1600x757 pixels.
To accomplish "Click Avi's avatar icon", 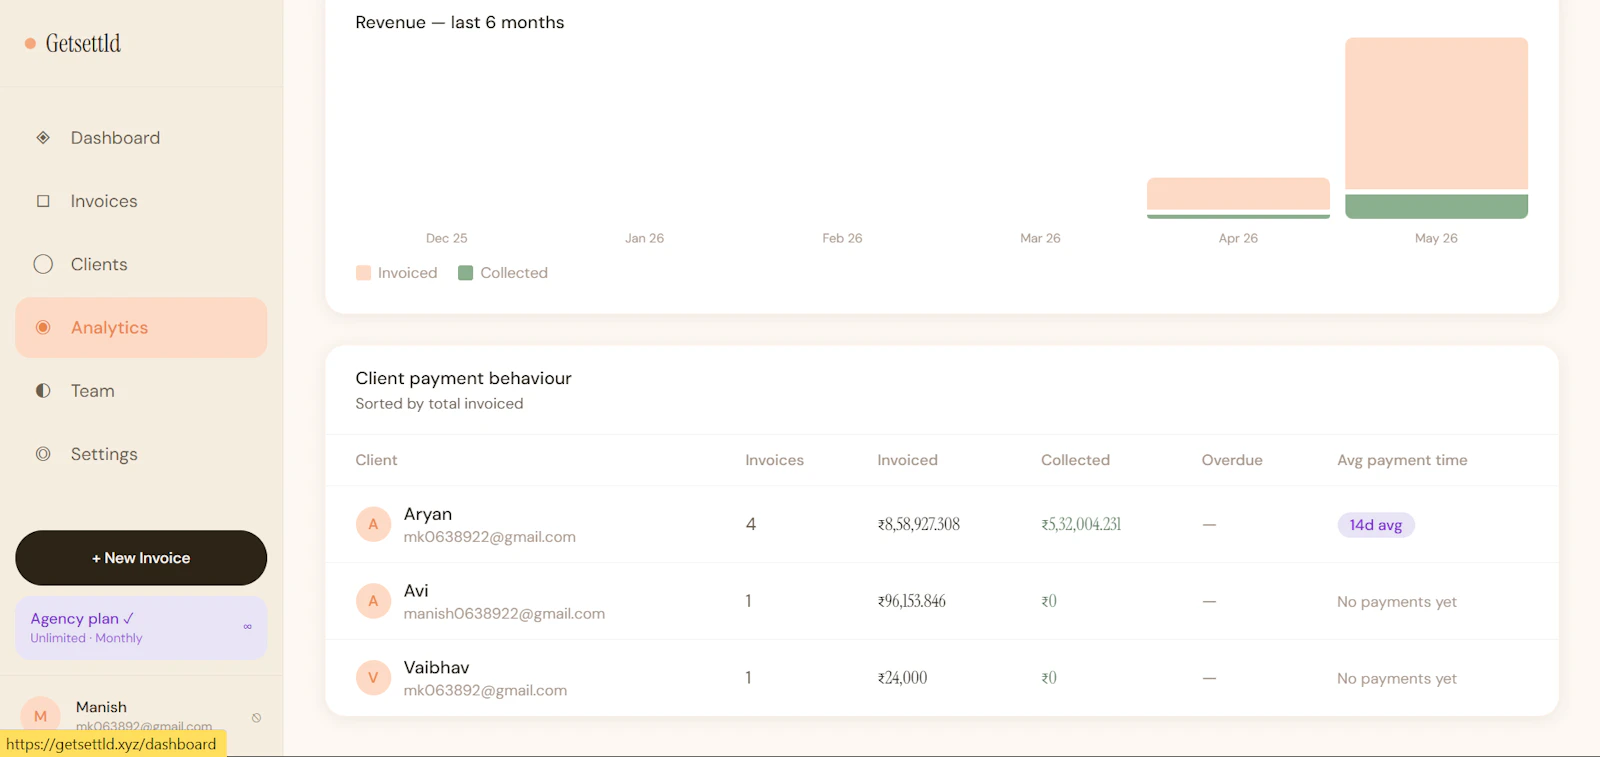I will [373, 601].
